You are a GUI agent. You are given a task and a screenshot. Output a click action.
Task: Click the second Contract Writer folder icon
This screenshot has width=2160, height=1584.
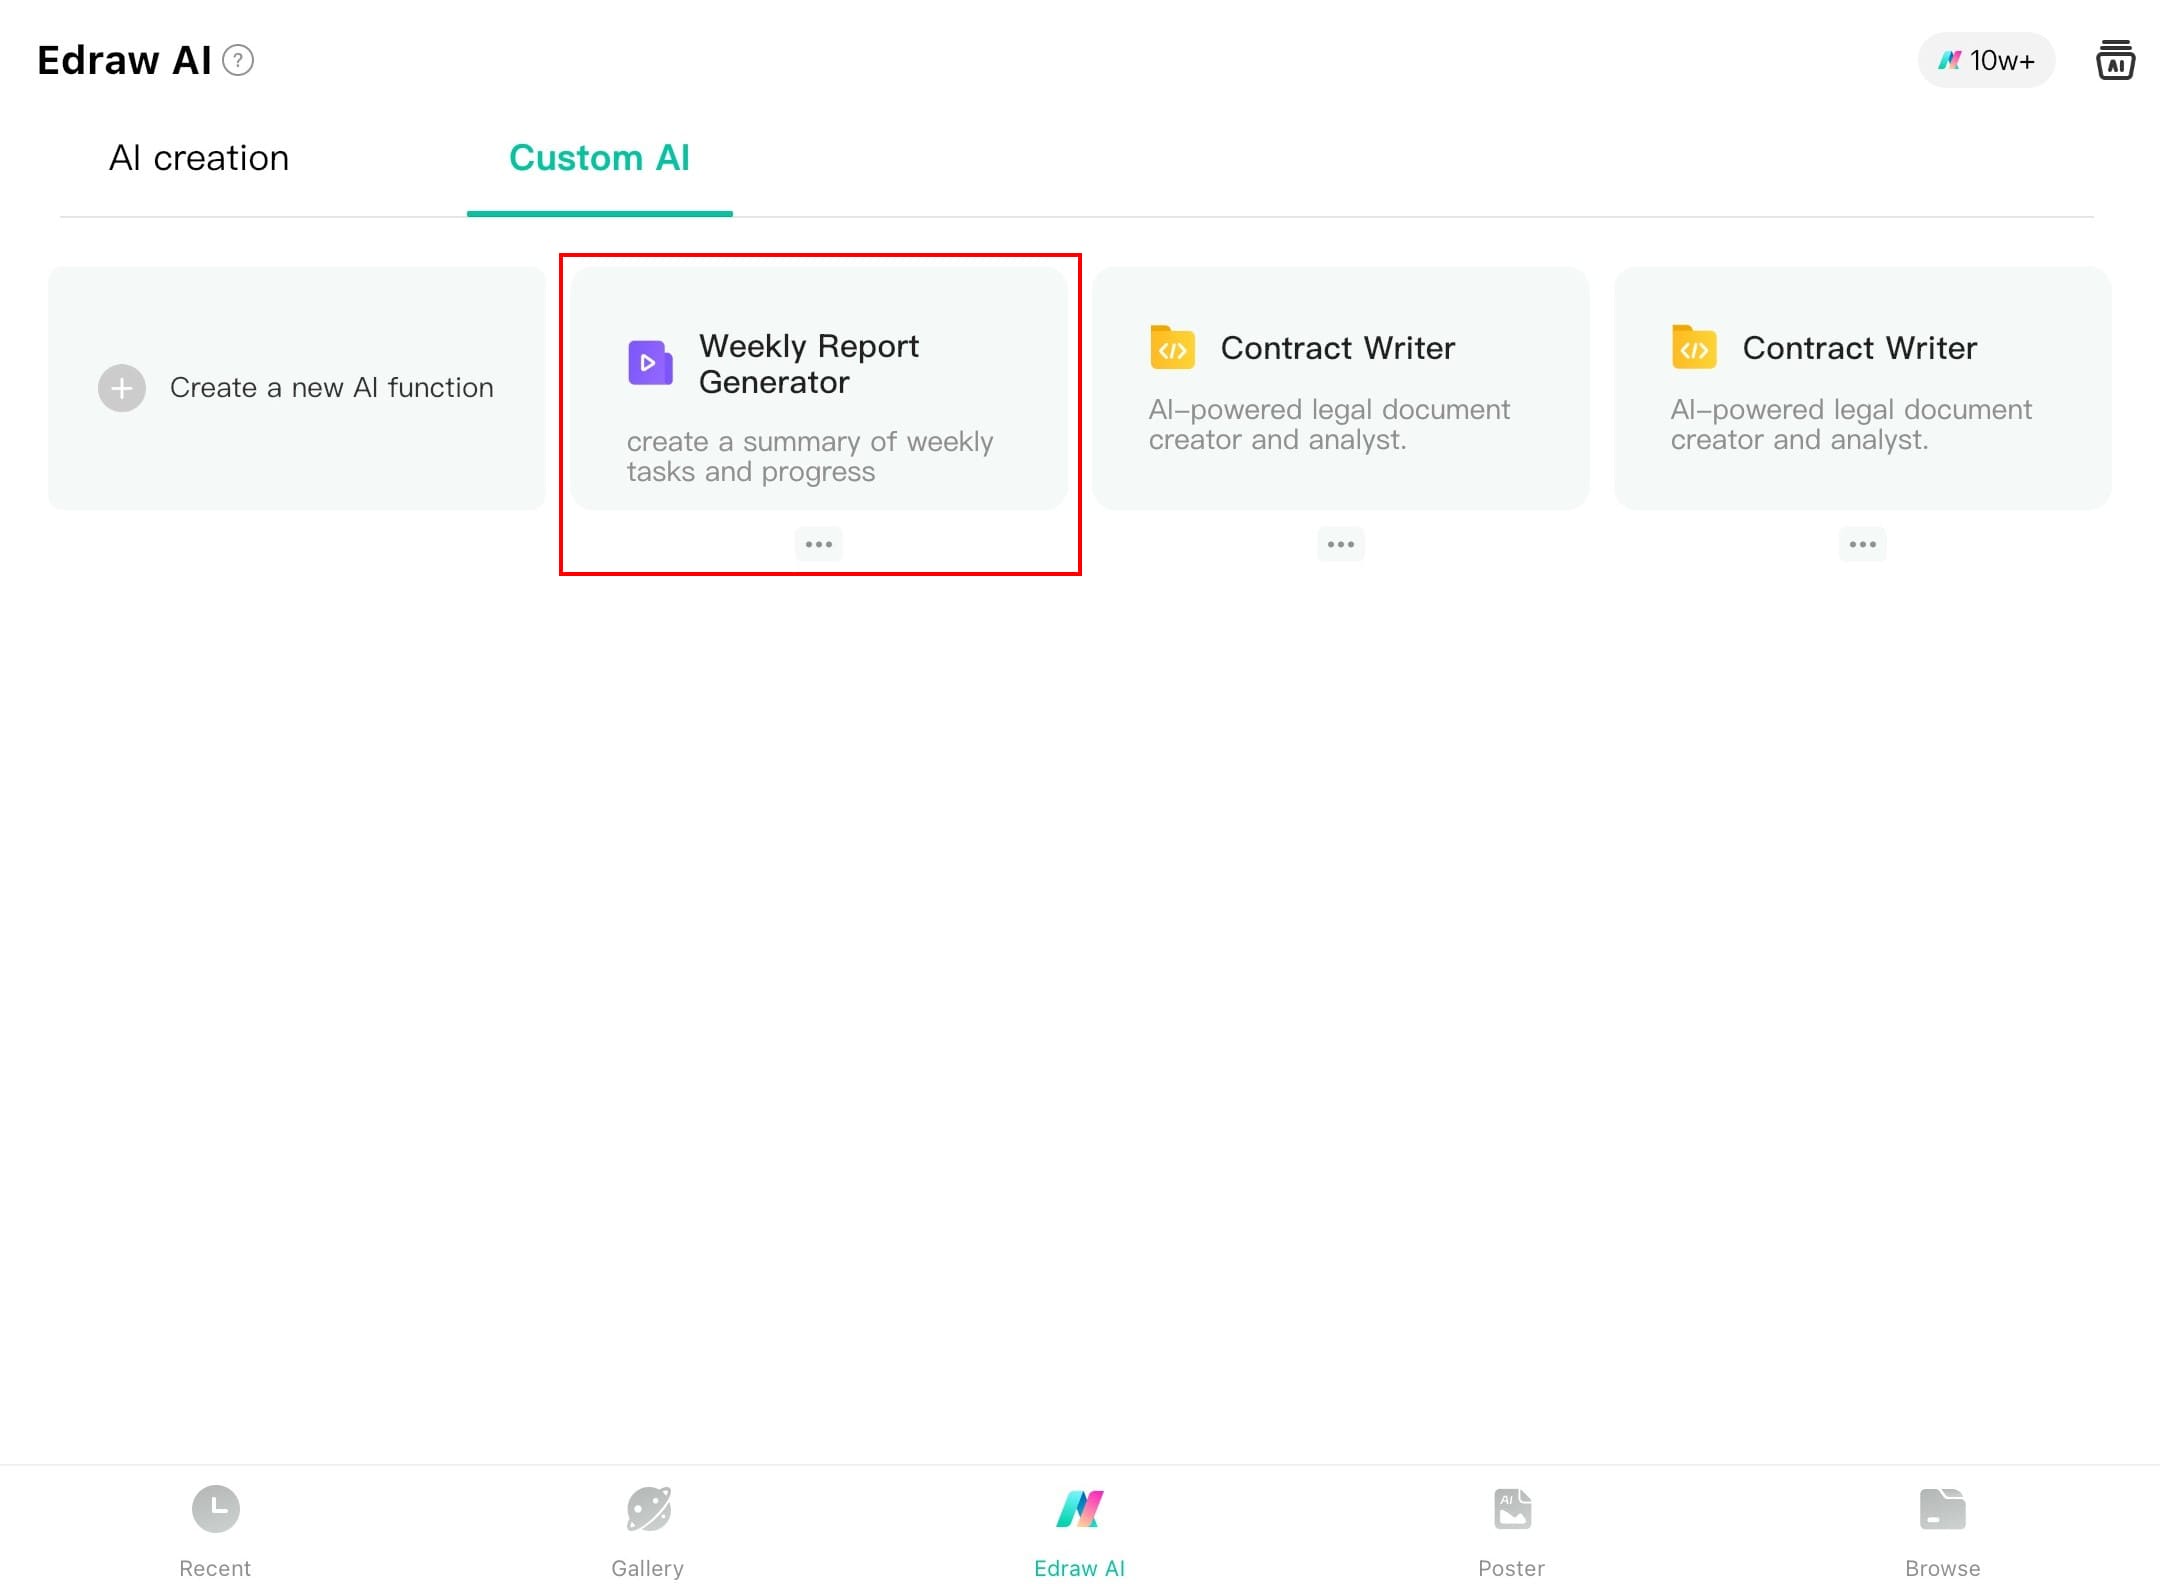pyautogui.click(x=1694, y=348)
